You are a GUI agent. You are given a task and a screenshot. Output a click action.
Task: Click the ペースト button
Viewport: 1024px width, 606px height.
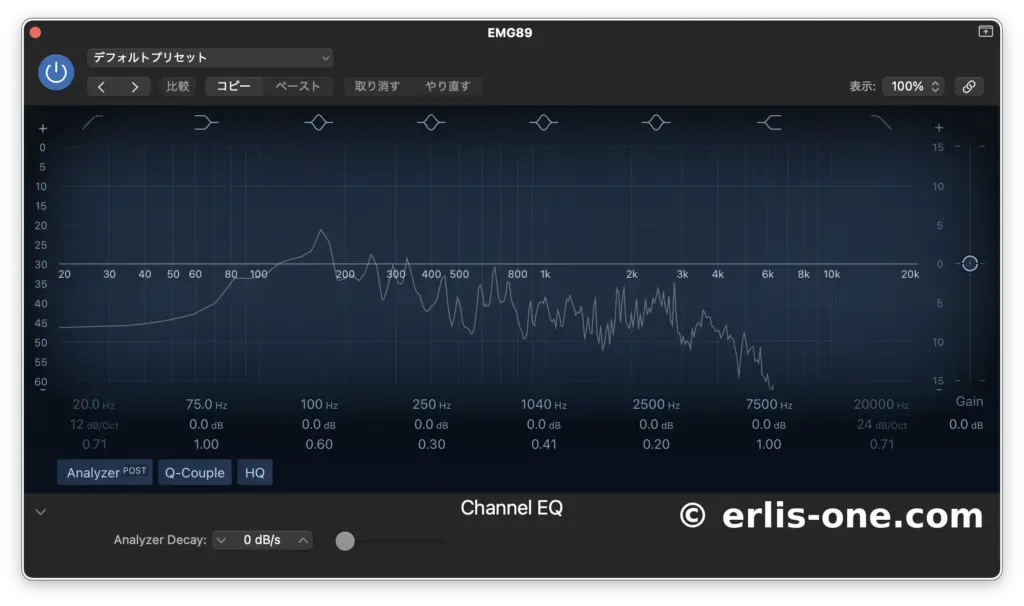[298, 86]
